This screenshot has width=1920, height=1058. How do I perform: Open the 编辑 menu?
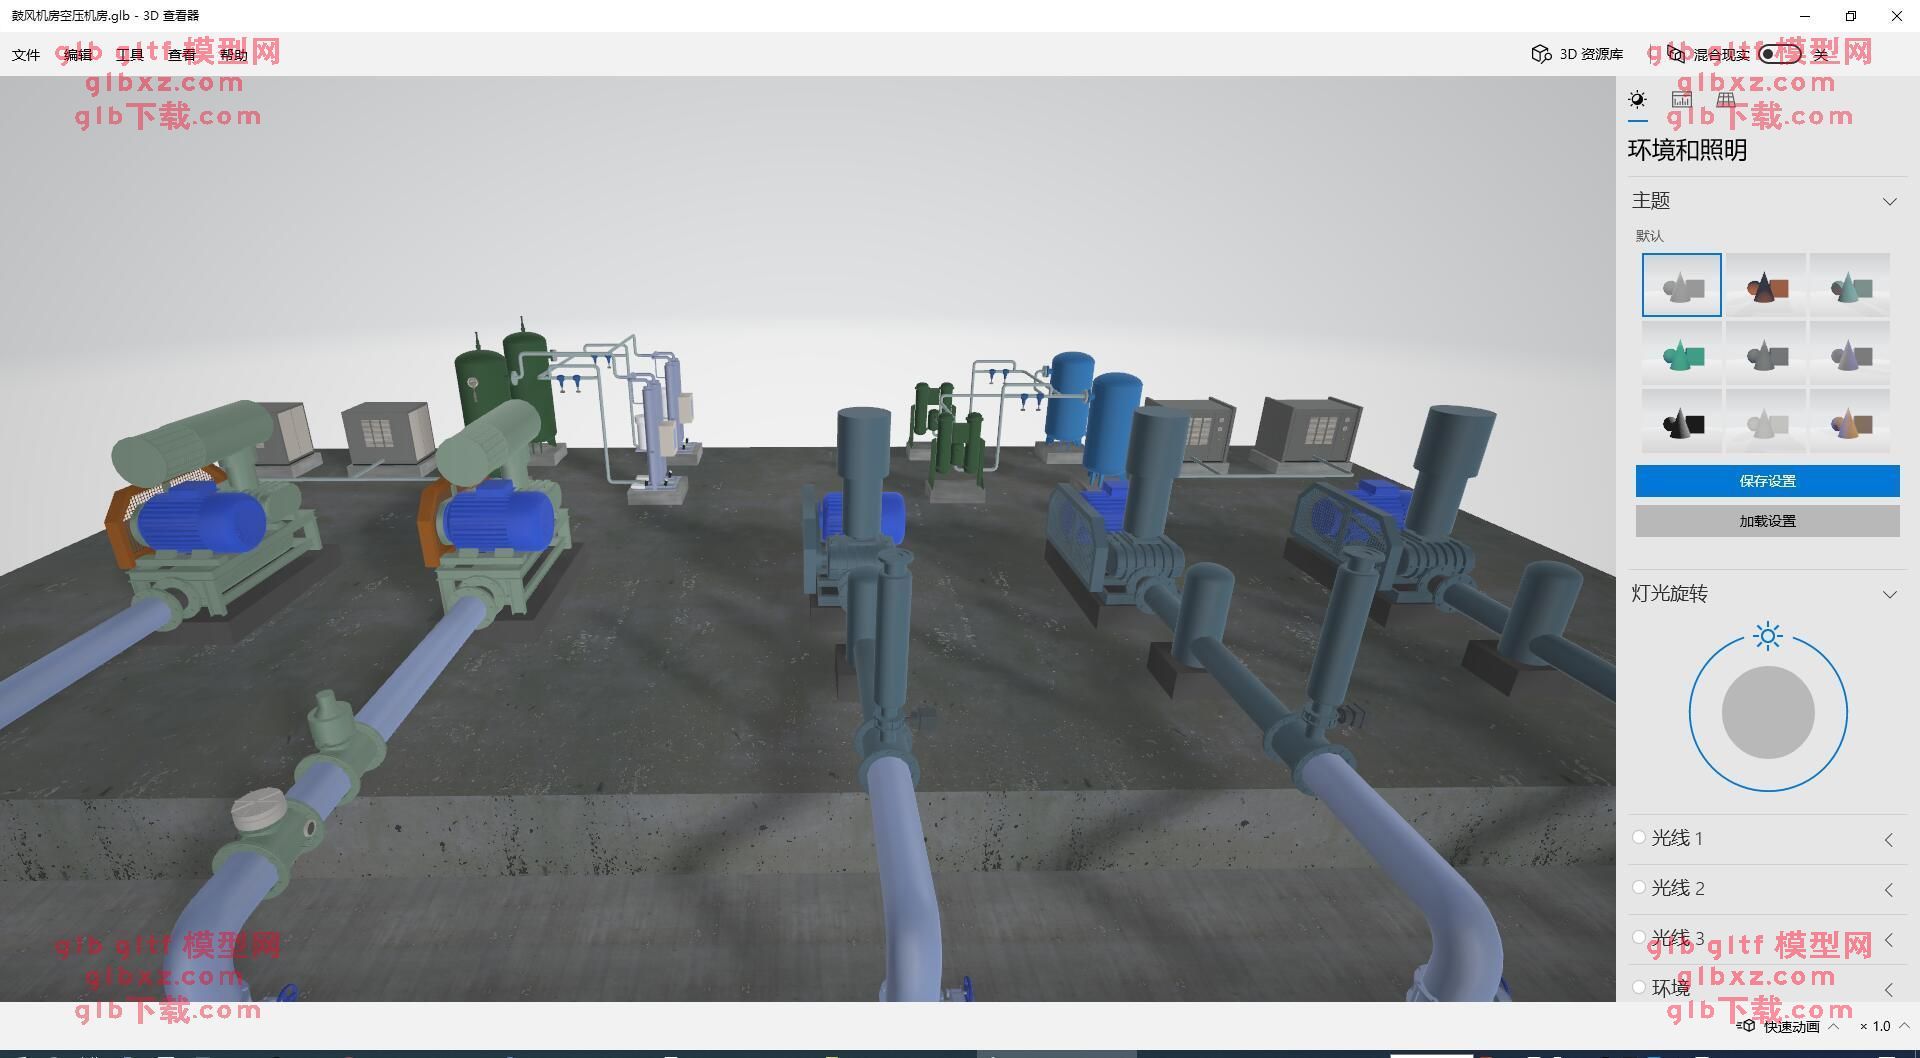pyautogui.click(x=78, y=55)
